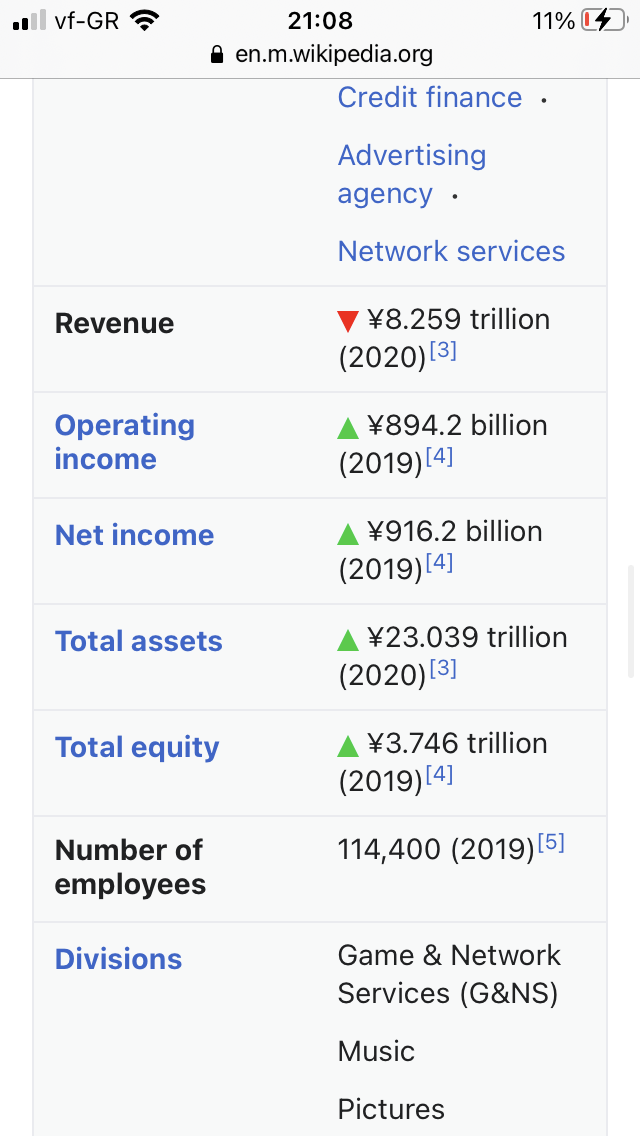Follow the Net income link
Screen dimensions: 640x1136
point(135,535)
